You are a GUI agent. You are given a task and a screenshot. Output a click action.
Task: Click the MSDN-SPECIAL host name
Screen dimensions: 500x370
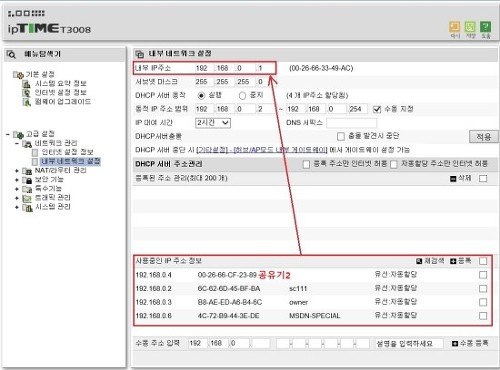(315, 316)
